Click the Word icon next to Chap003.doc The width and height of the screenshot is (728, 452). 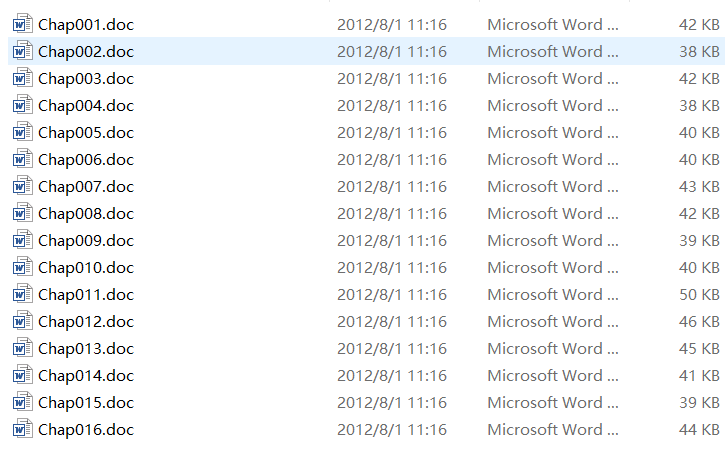pos(22,78)
